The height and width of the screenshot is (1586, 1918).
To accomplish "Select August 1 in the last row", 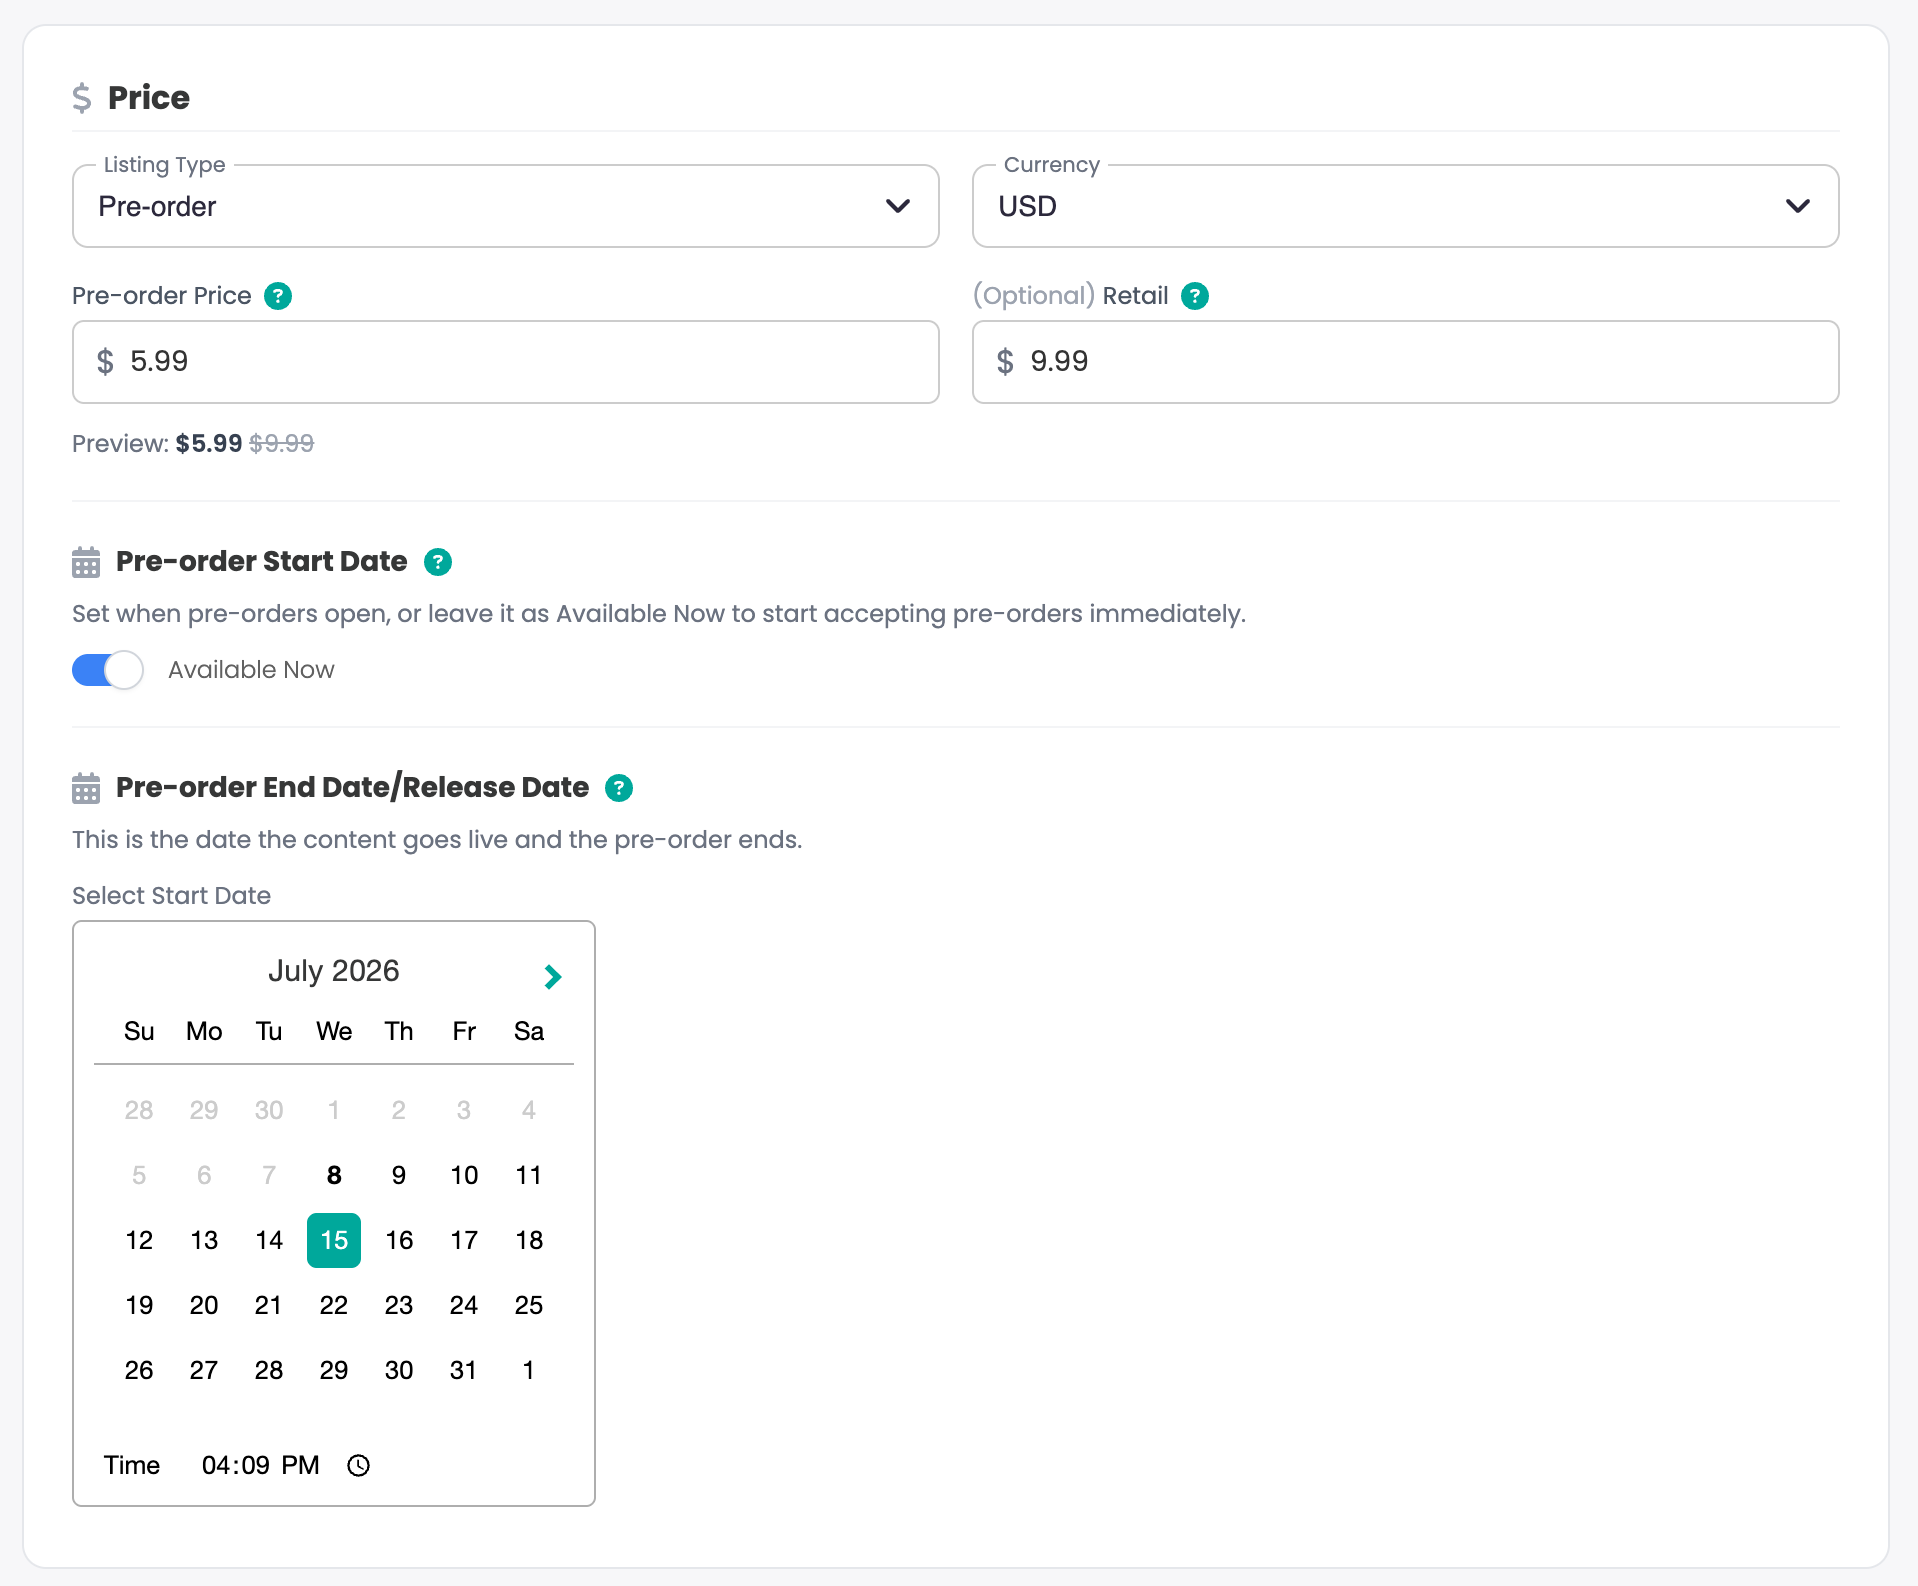I will (x=529, y=1370).
